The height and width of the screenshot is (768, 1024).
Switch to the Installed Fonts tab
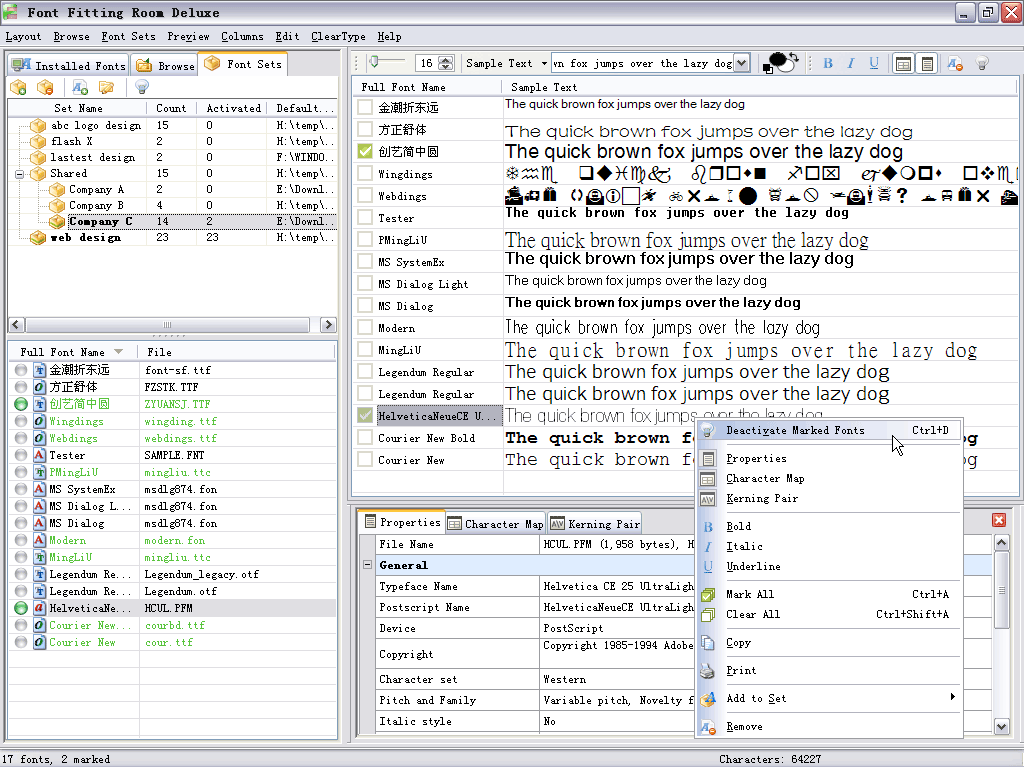69,65
